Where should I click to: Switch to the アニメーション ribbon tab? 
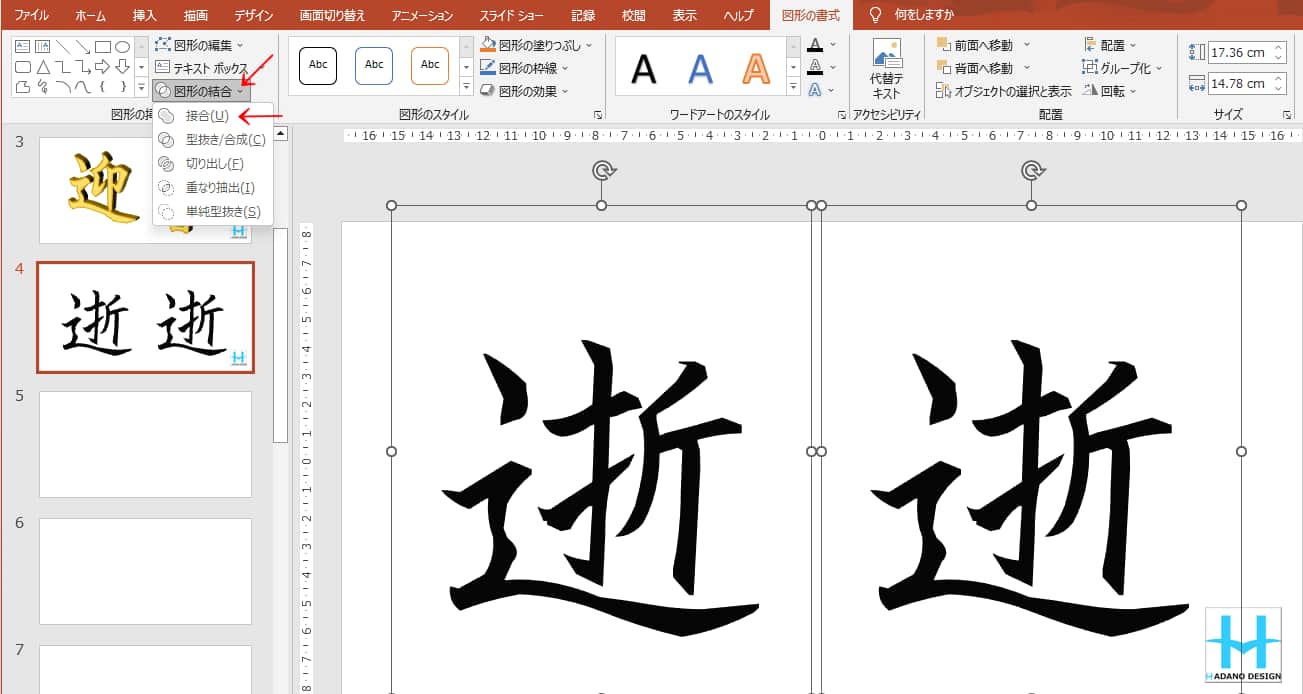(x=422, y=15)
